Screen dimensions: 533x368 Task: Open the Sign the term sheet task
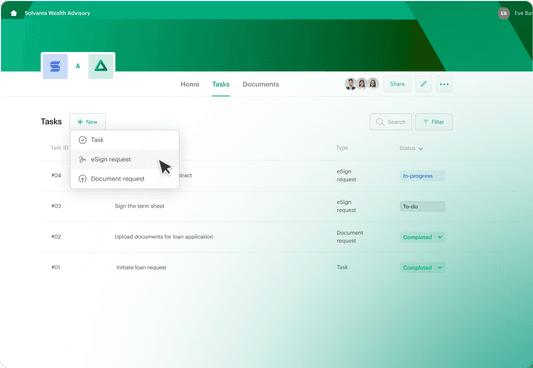(x=140, y=206)
